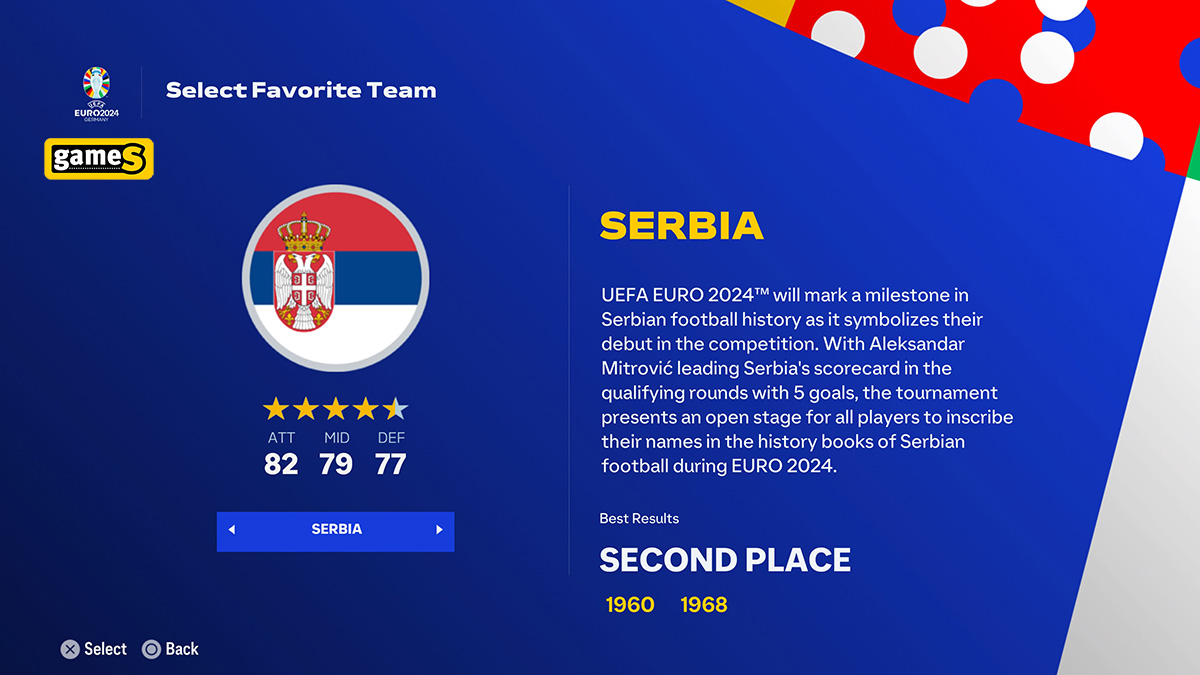Click the UEFA EURO 2024 logo

97,94
